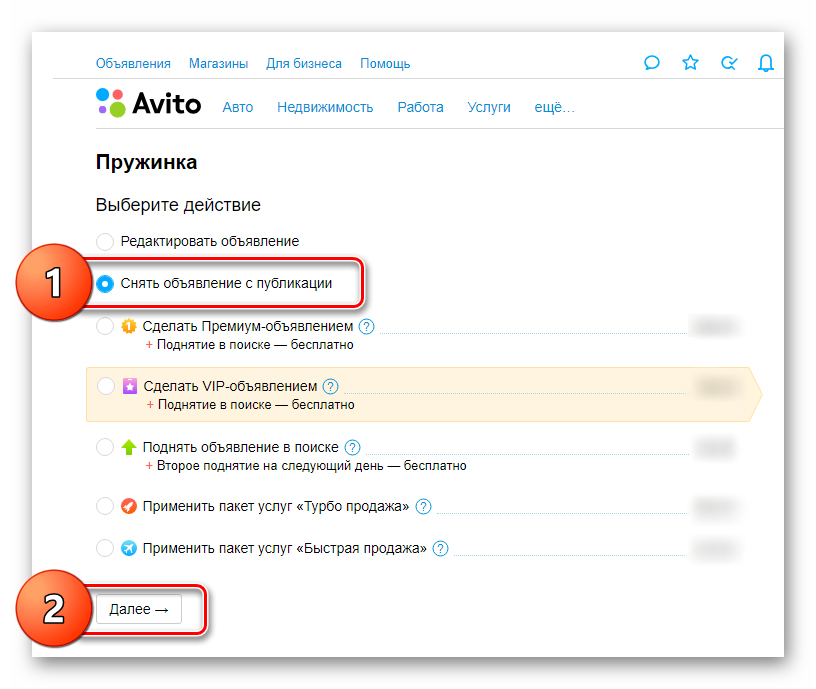This screenshot has height=689, width=816.
Task: Go to the Авто category
Action: pyautogui.click(x=238, y=107)
